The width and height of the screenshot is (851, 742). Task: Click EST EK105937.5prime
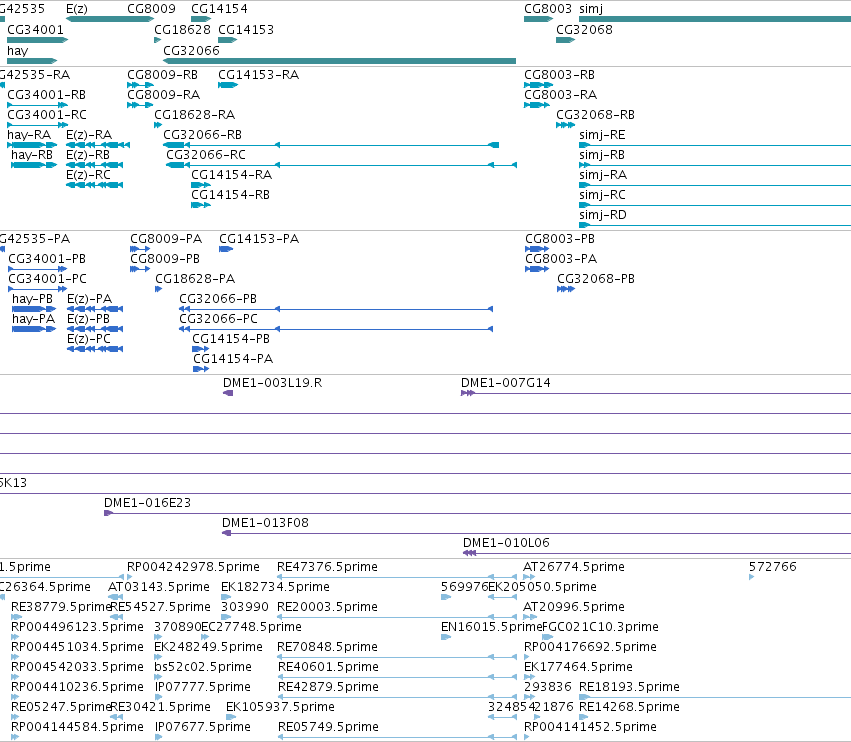pyautogui.click(x=280, y=707)
